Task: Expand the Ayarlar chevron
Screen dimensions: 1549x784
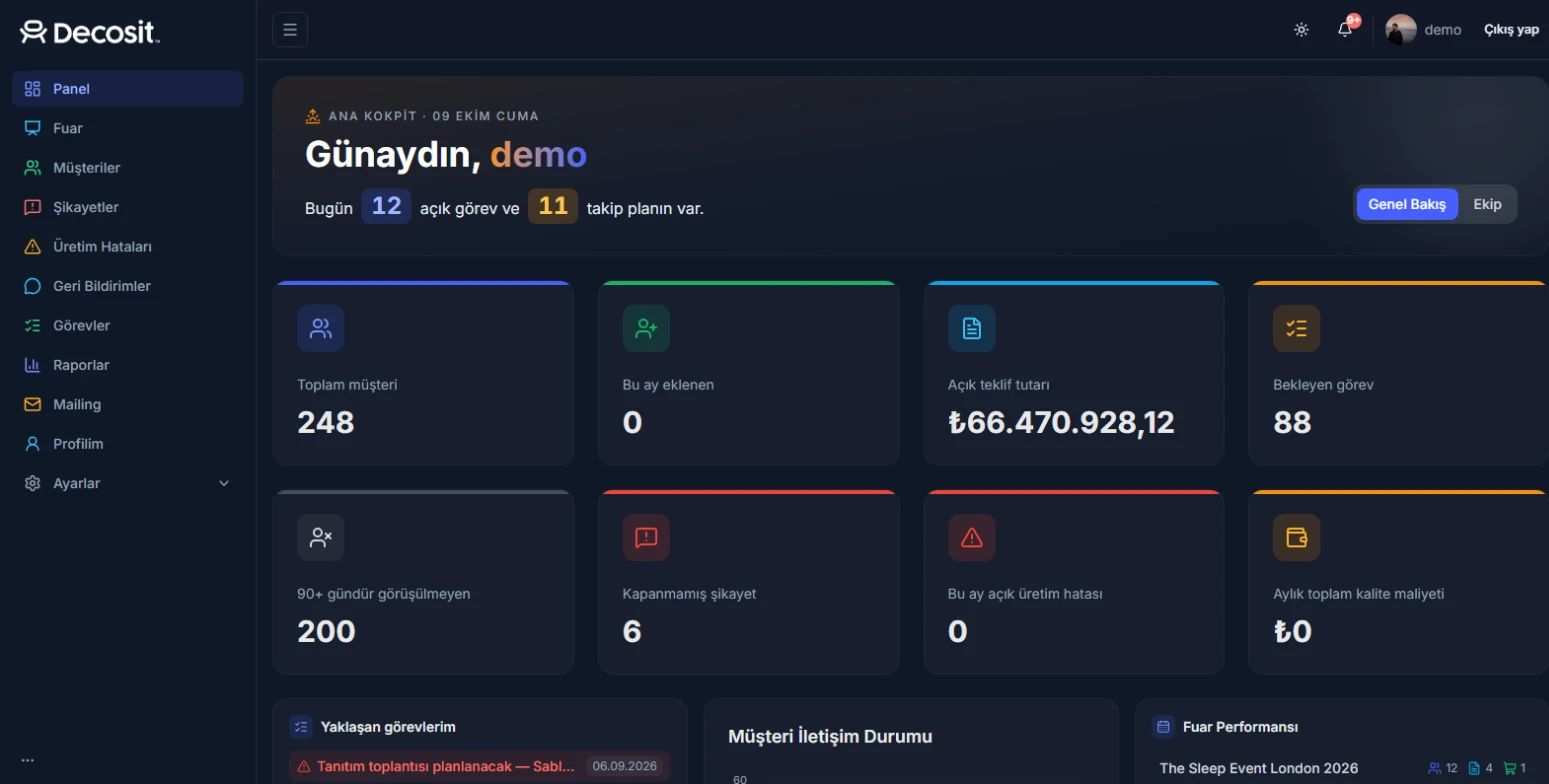Action: (x=224, y=483)
